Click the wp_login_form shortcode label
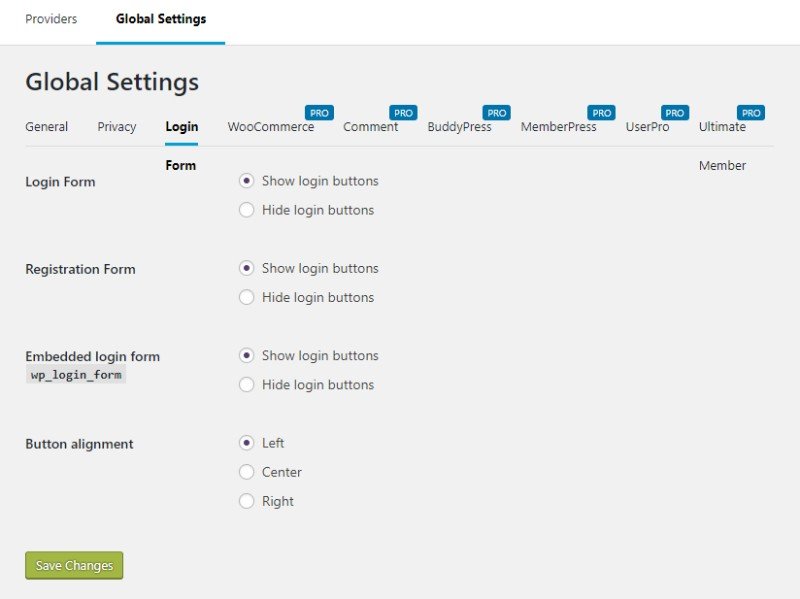 click(x=73, y=376)
